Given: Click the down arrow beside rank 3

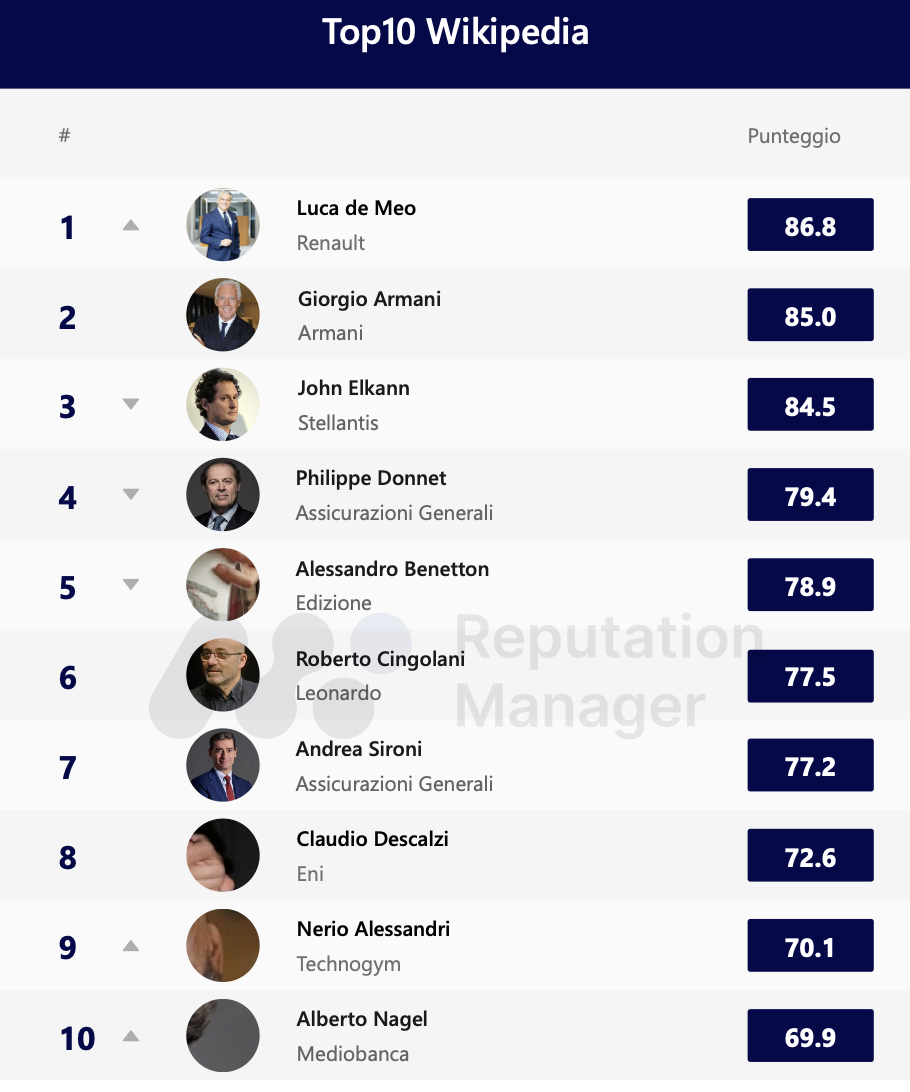Looking at the screenshot, I should [130, 404].
